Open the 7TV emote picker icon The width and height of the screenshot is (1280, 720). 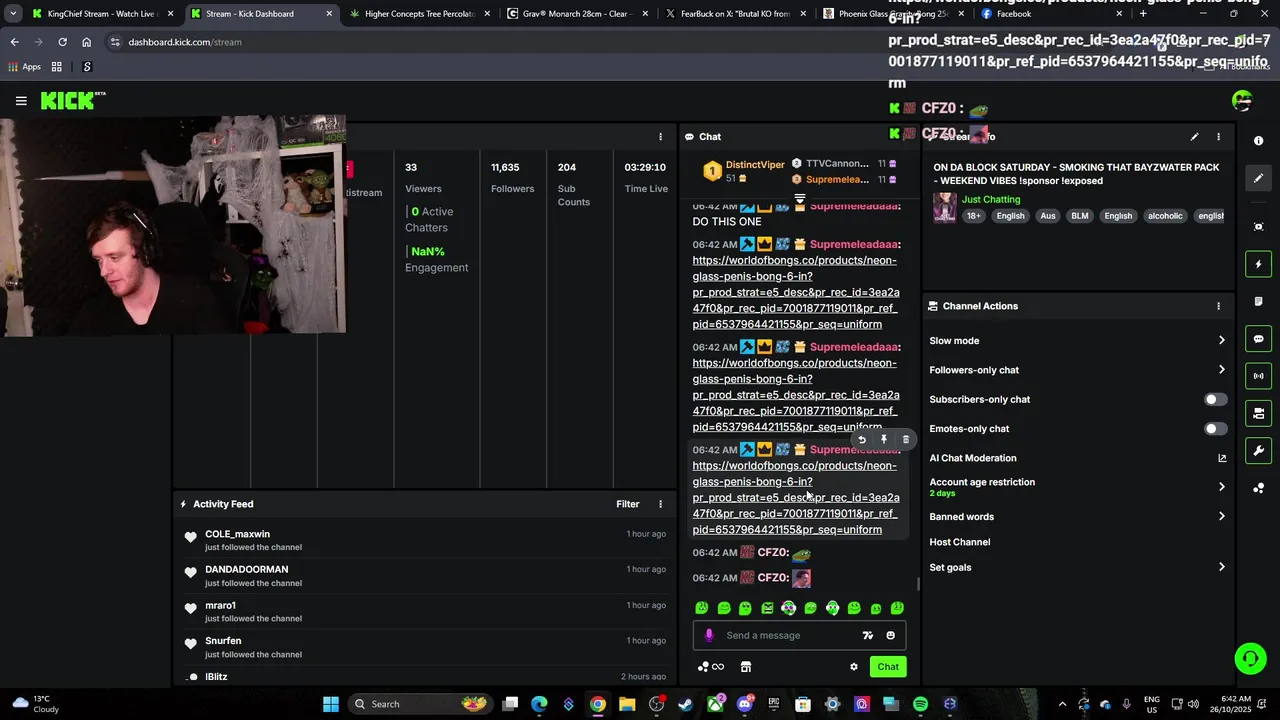[x=867, y=635]
